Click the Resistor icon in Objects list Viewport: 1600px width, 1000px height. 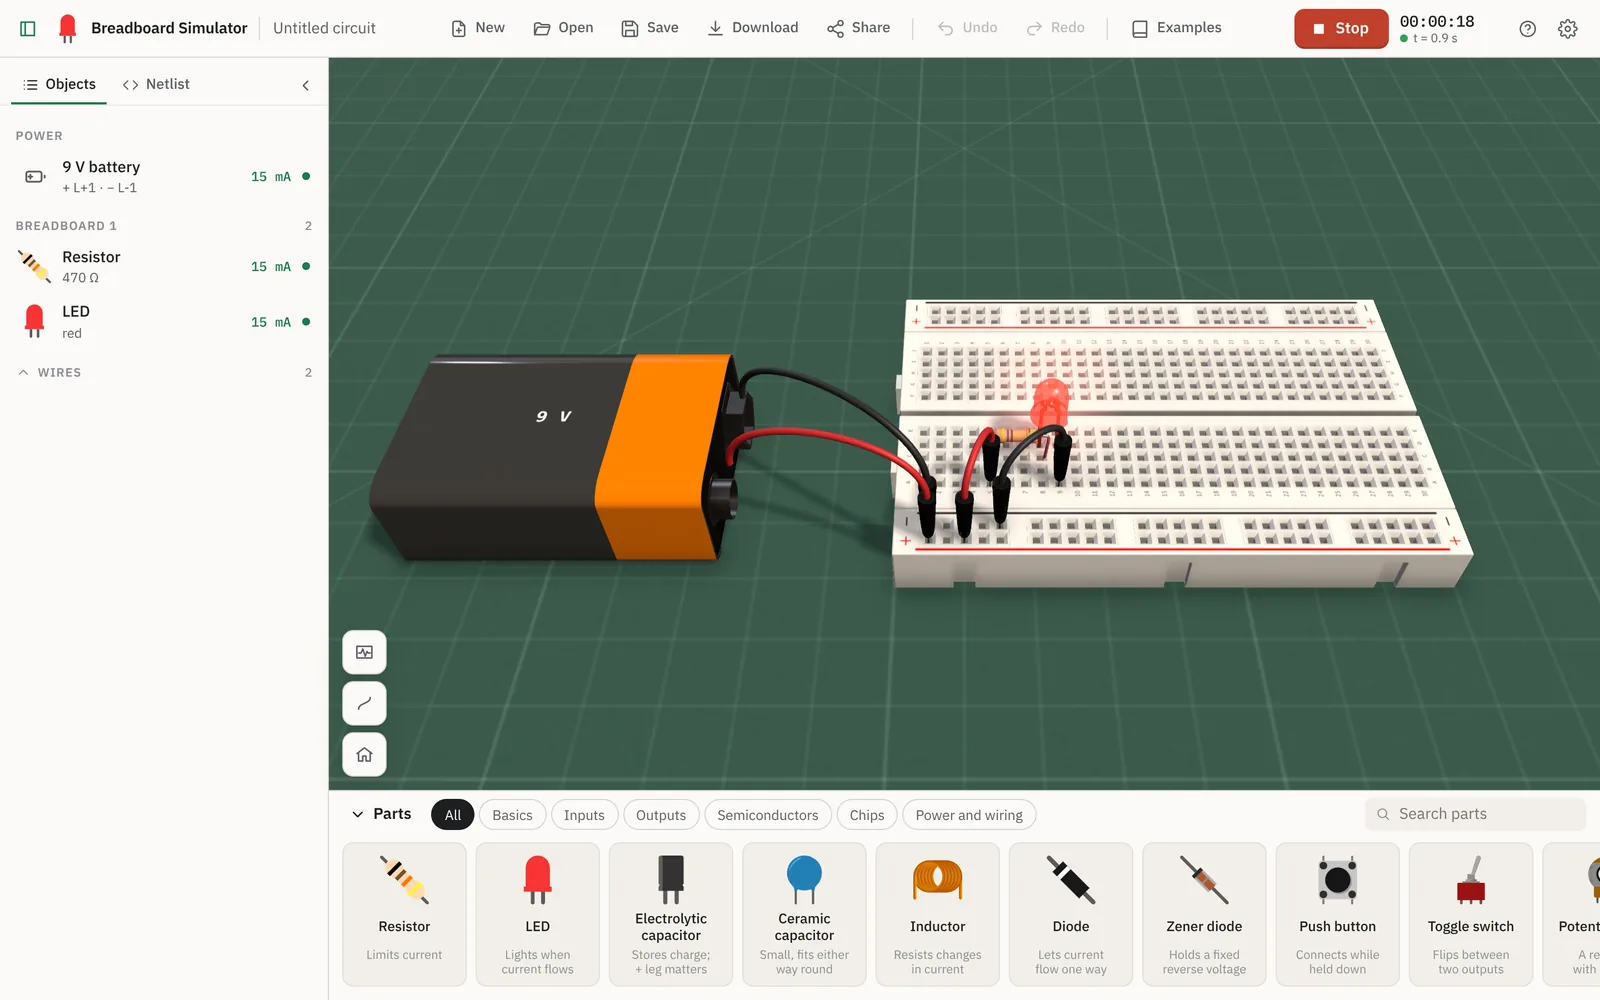pos(34,267)
